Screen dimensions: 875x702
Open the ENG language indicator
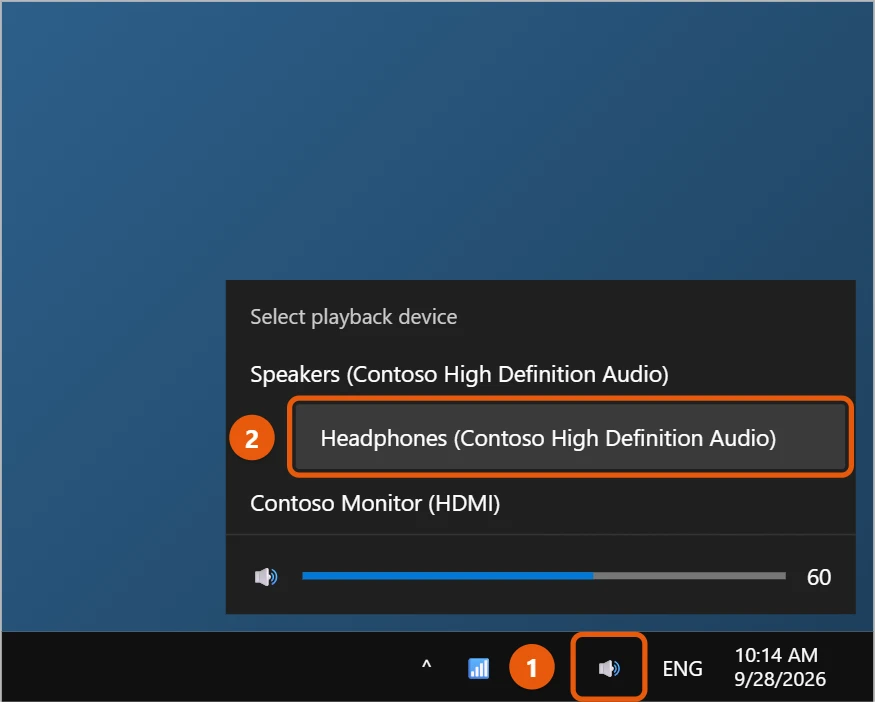click(682, 668)
